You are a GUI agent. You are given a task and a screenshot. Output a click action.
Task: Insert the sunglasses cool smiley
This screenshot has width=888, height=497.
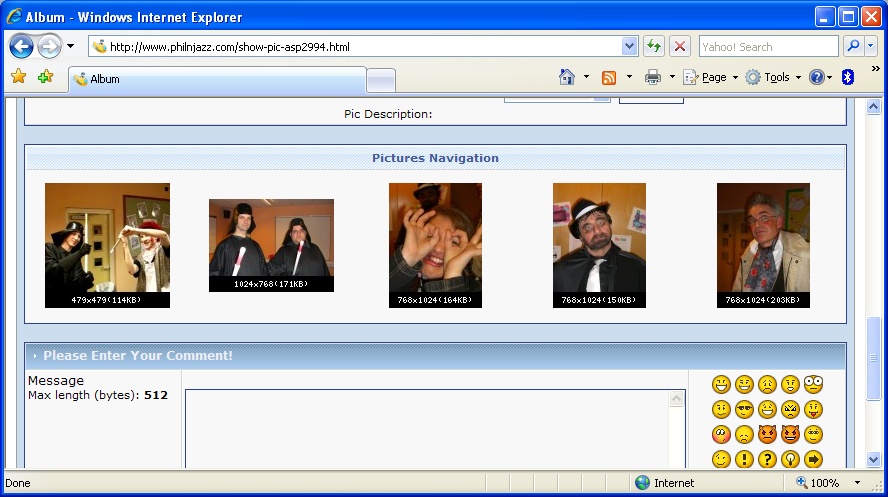pos(744,409)
